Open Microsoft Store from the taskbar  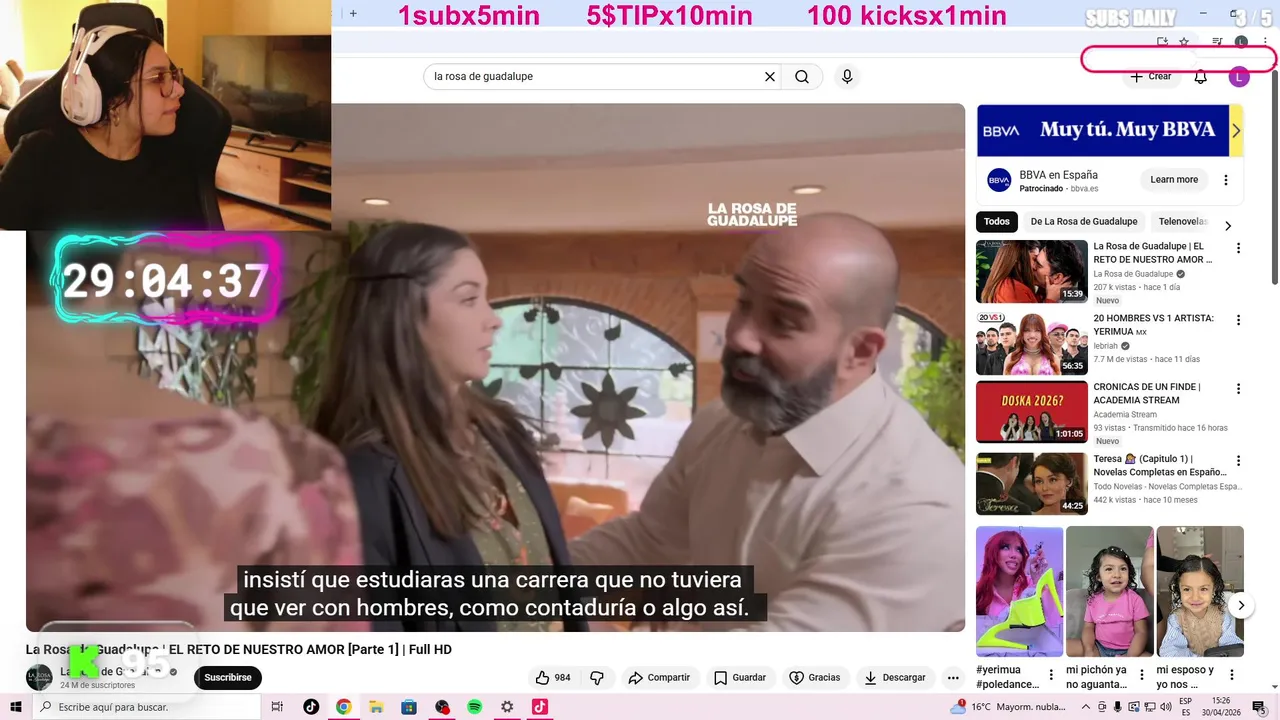coord(409,707)
